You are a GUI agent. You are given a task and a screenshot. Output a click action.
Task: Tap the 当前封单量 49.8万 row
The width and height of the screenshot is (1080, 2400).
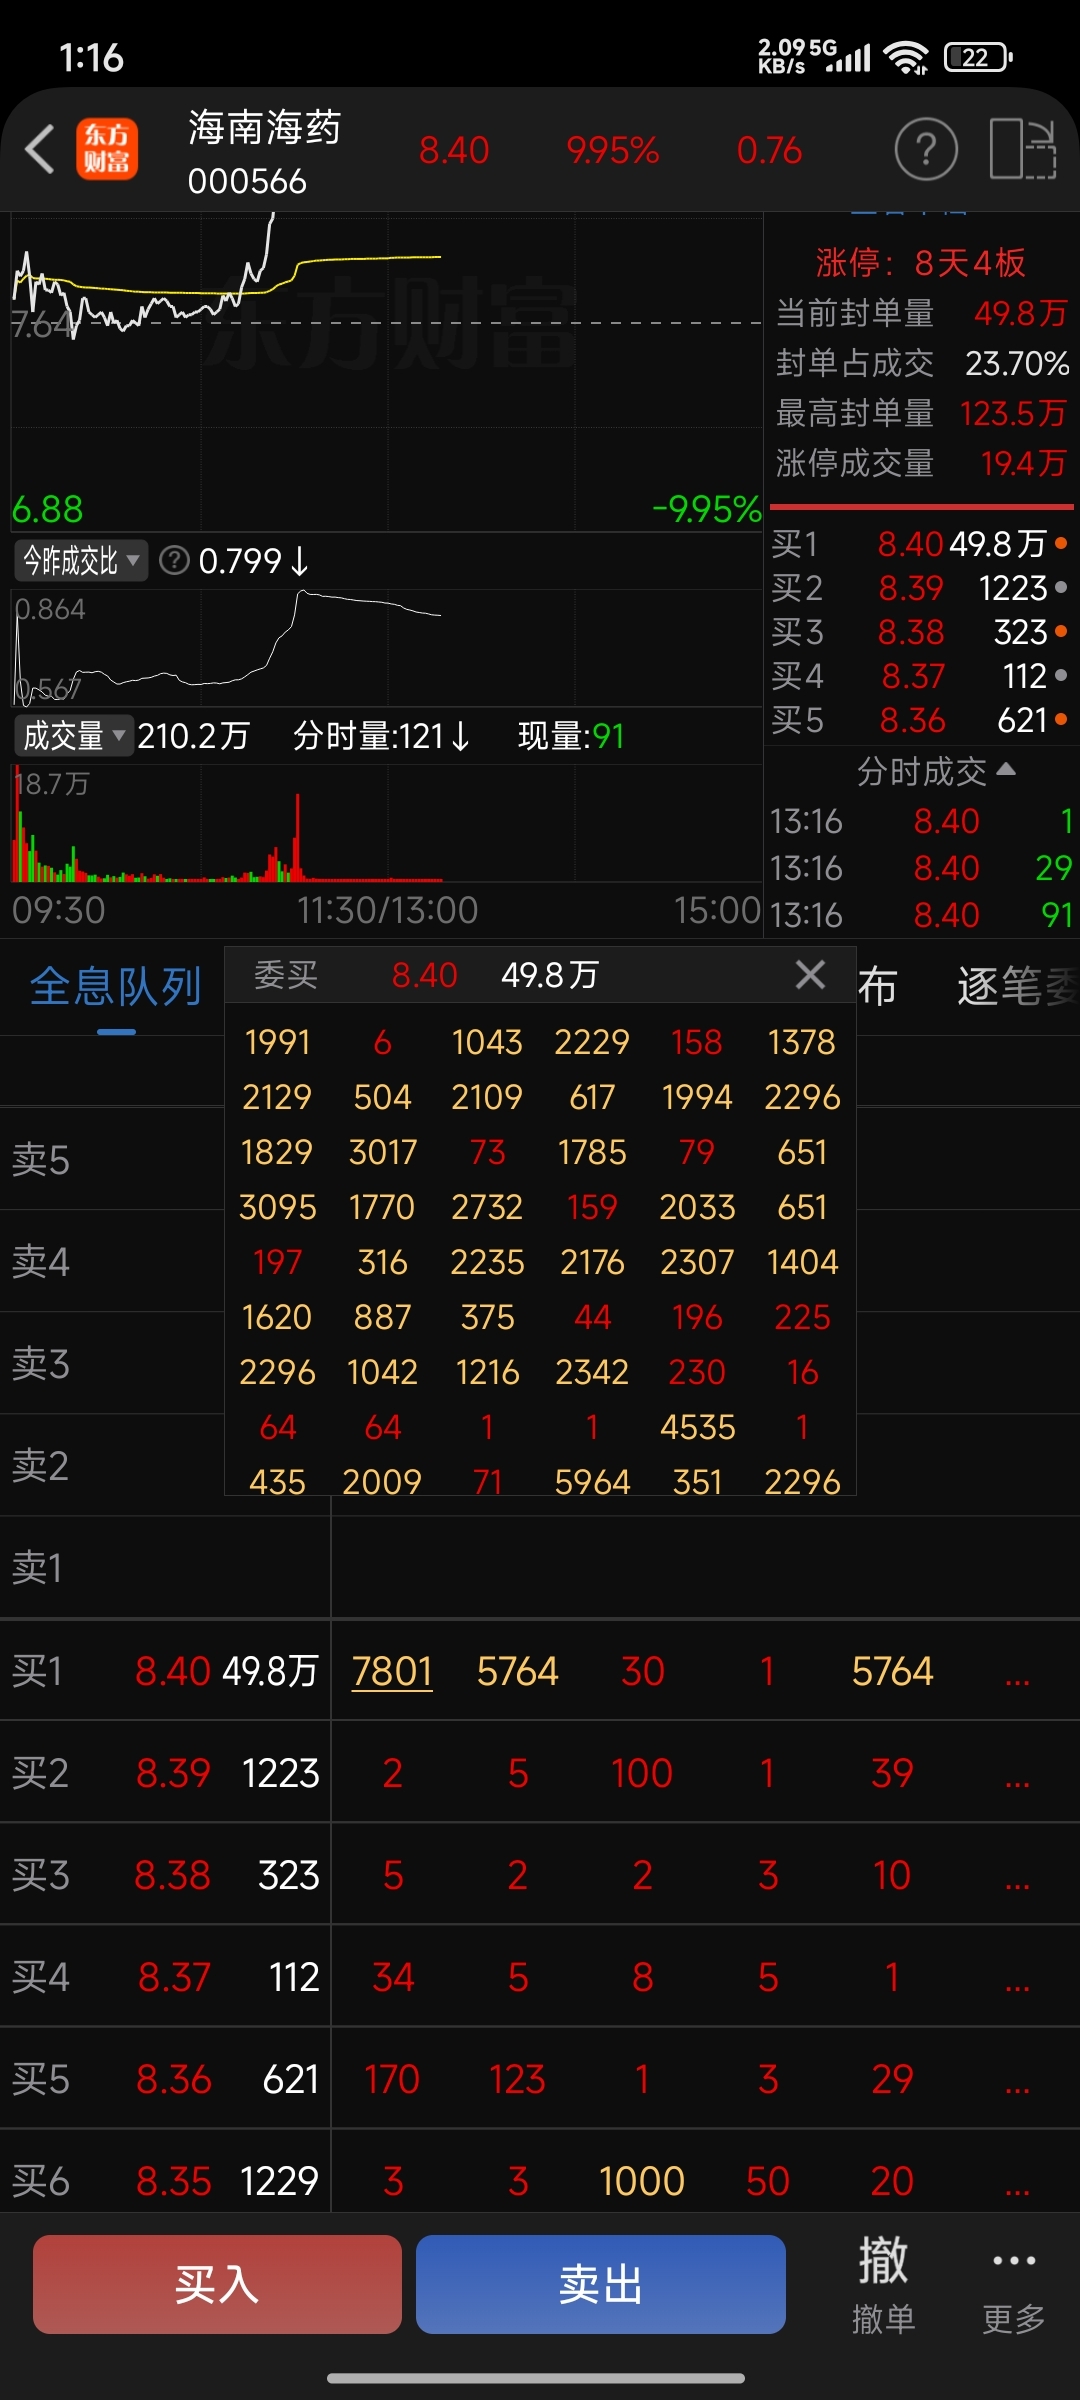(922, 313)
